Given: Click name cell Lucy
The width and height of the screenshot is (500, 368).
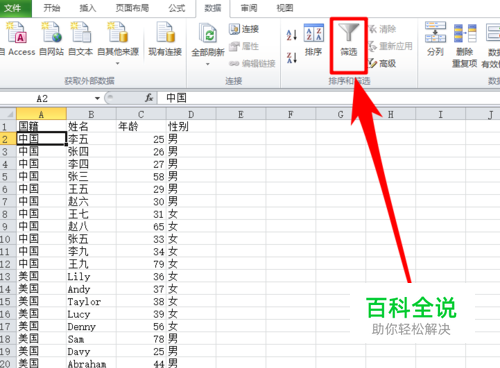Looking at the screenshot, I should pos(91,314).
